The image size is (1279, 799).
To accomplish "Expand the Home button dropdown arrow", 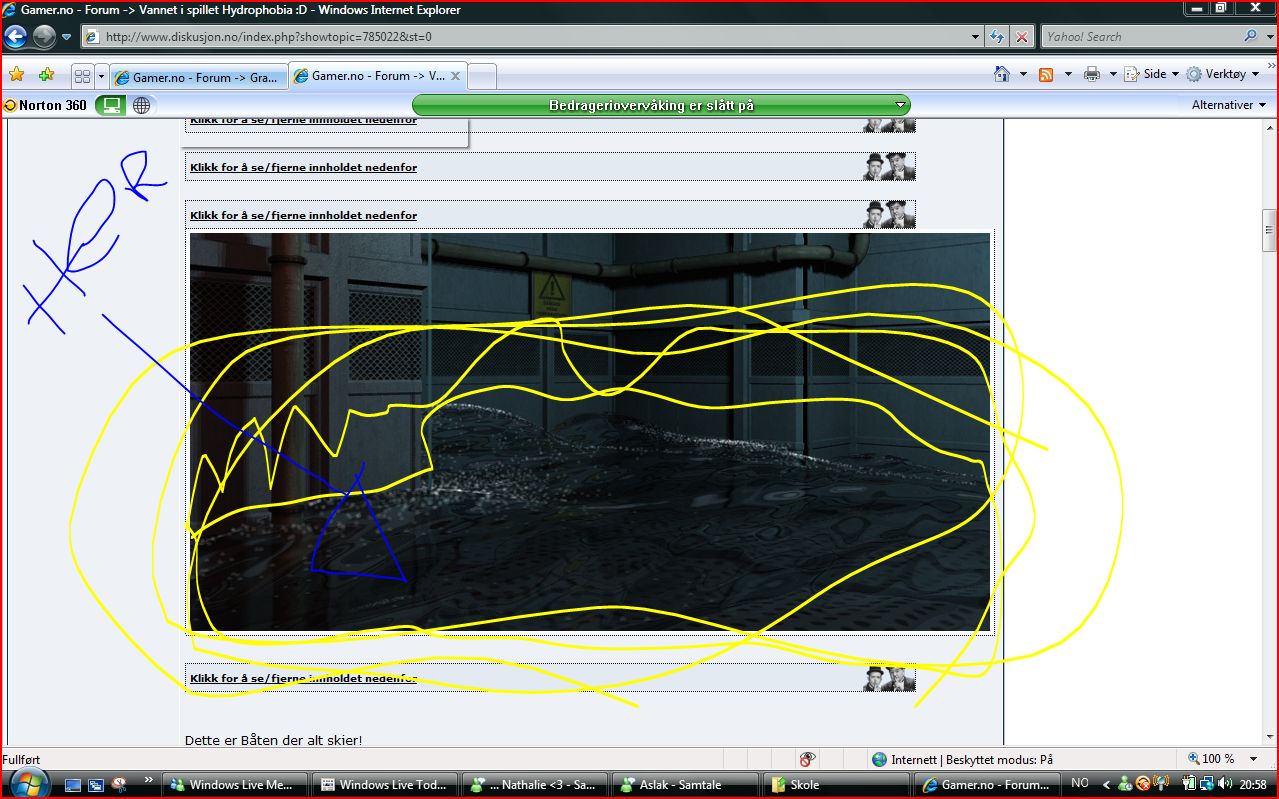I will 1023,75.
